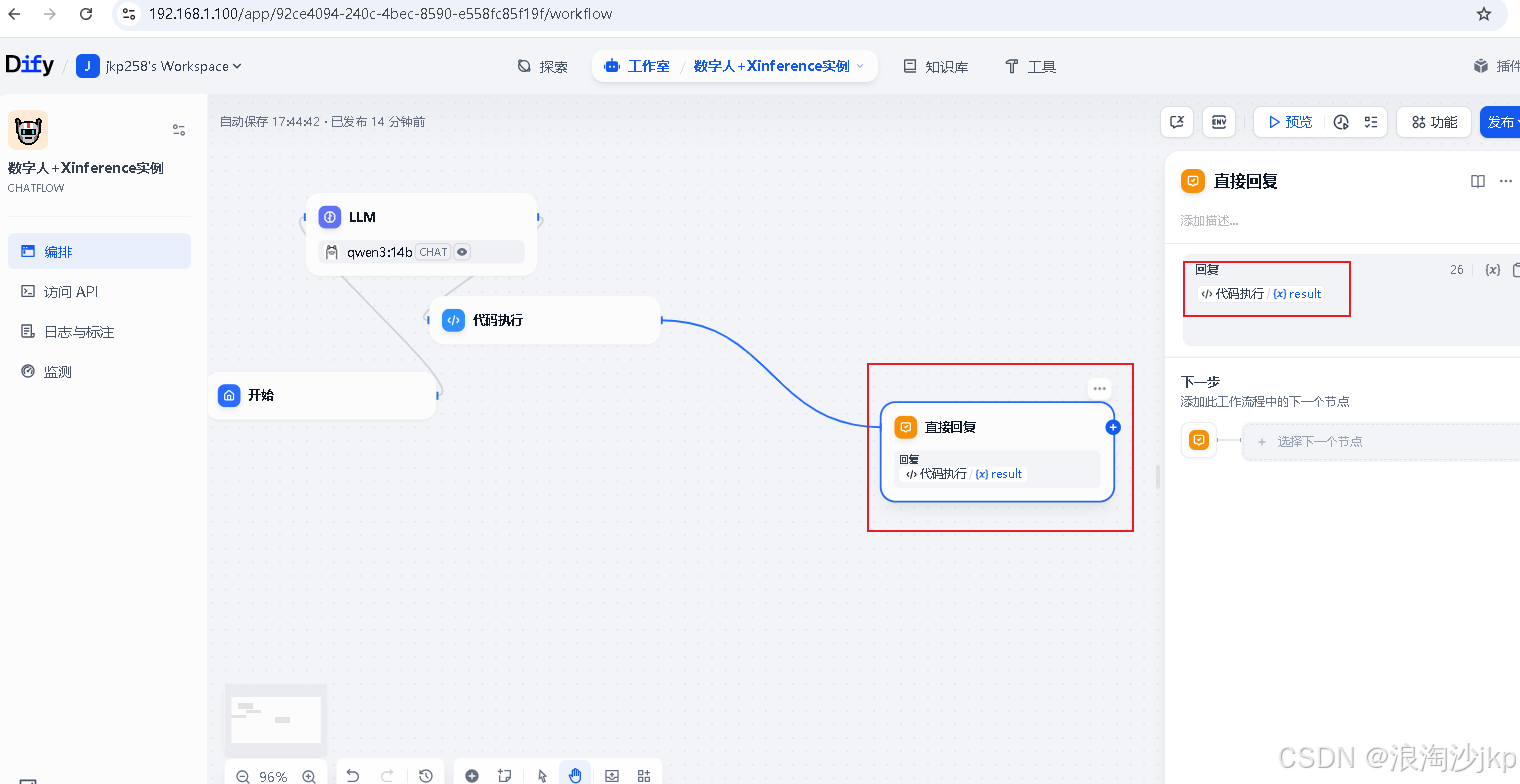Open the run history clock-play icon
The height and width of the screenshot is (784, 1520).
click(x=1342, y=122)
